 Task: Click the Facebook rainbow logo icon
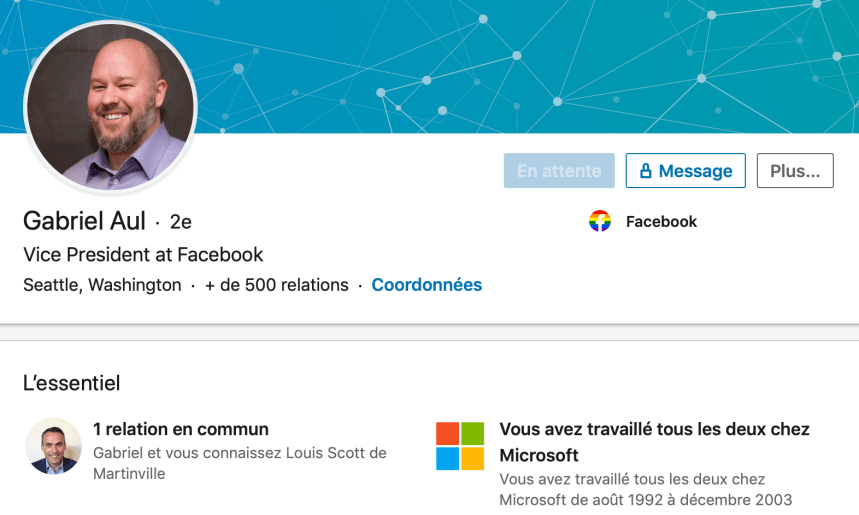point(600,222)
